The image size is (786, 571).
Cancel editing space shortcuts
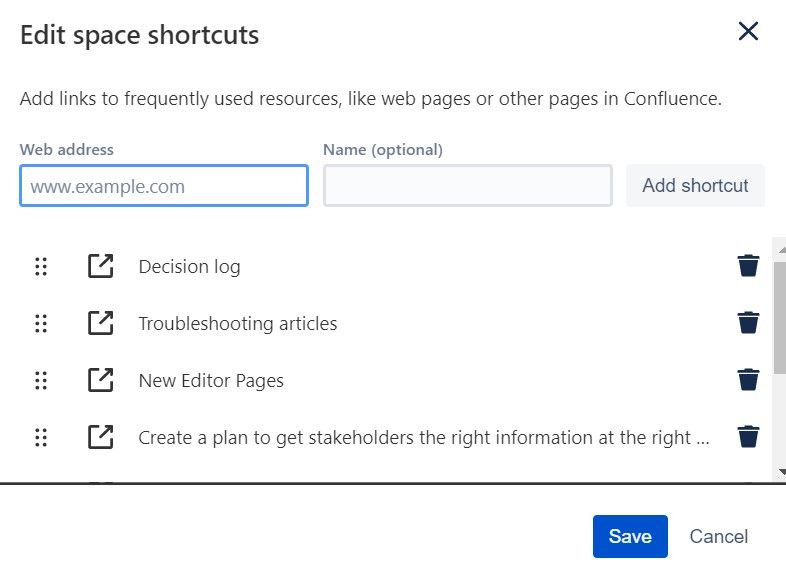[718, 537]
